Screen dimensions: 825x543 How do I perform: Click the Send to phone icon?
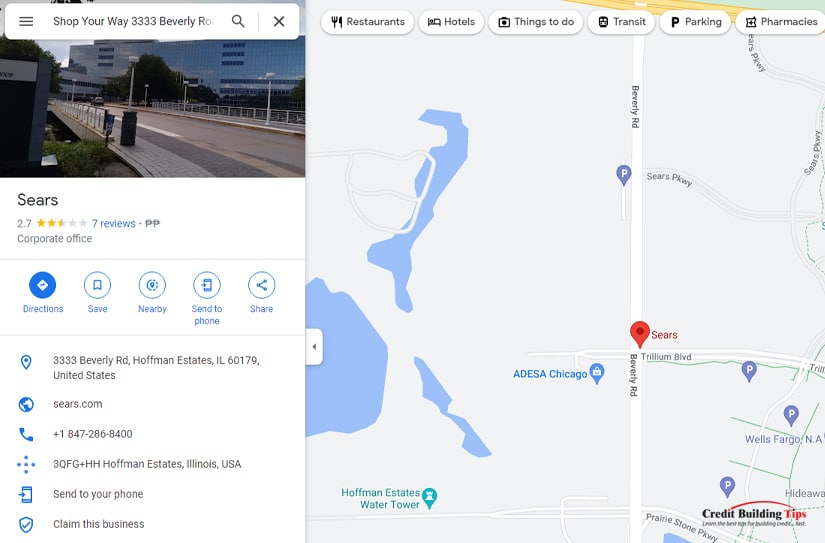(207, 285)
